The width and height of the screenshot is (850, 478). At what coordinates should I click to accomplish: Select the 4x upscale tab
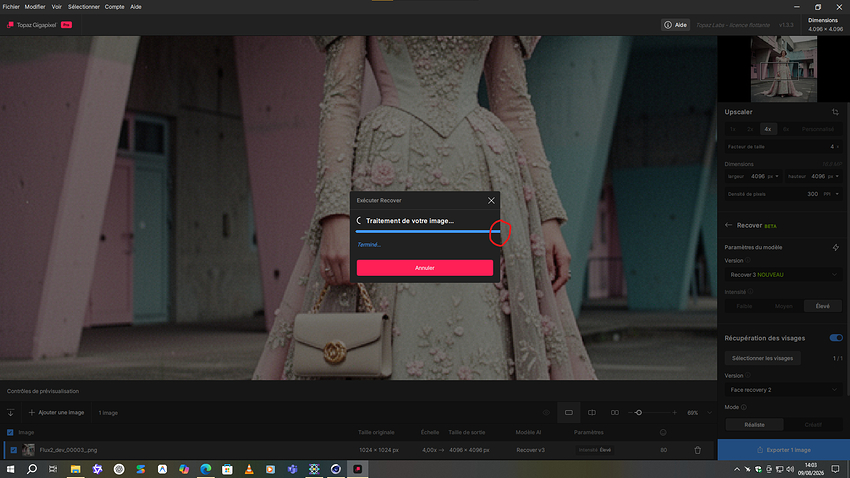tap(768, 129)
